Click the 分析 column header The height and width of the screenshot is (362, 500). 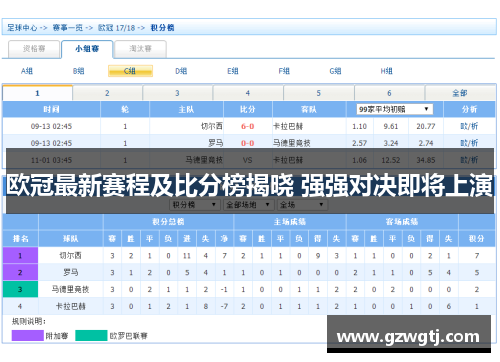(x=469, y=109)
